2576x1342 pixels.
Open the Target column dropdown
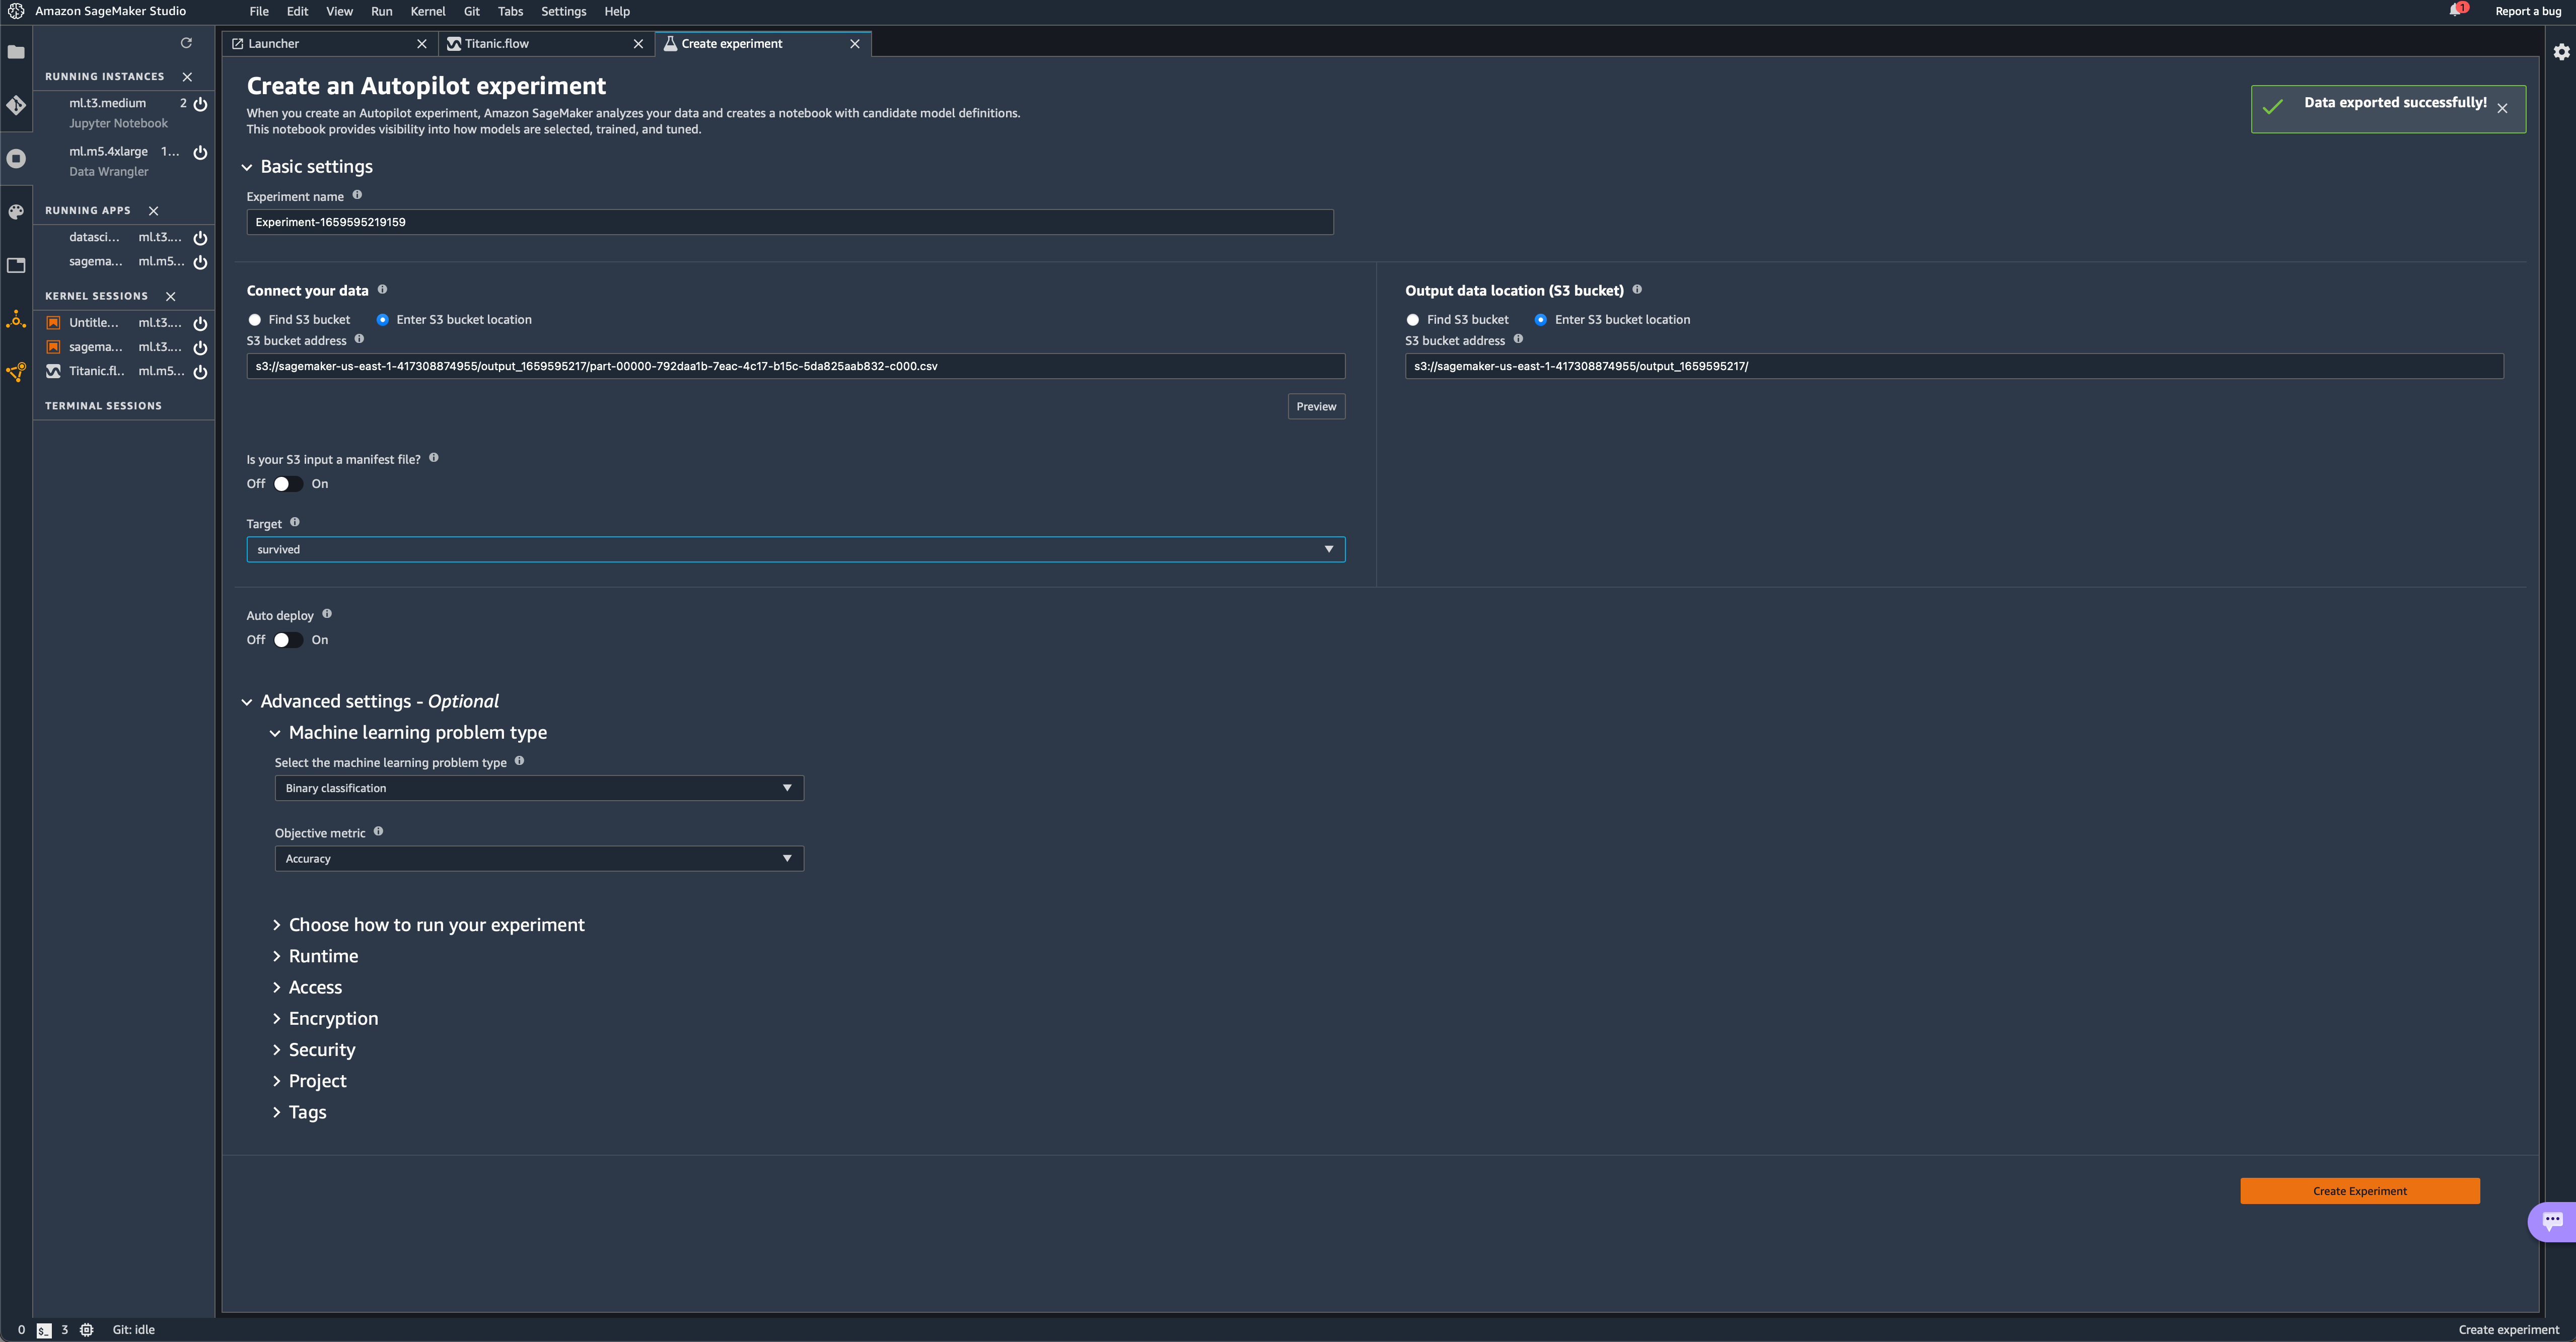point(795,549)
